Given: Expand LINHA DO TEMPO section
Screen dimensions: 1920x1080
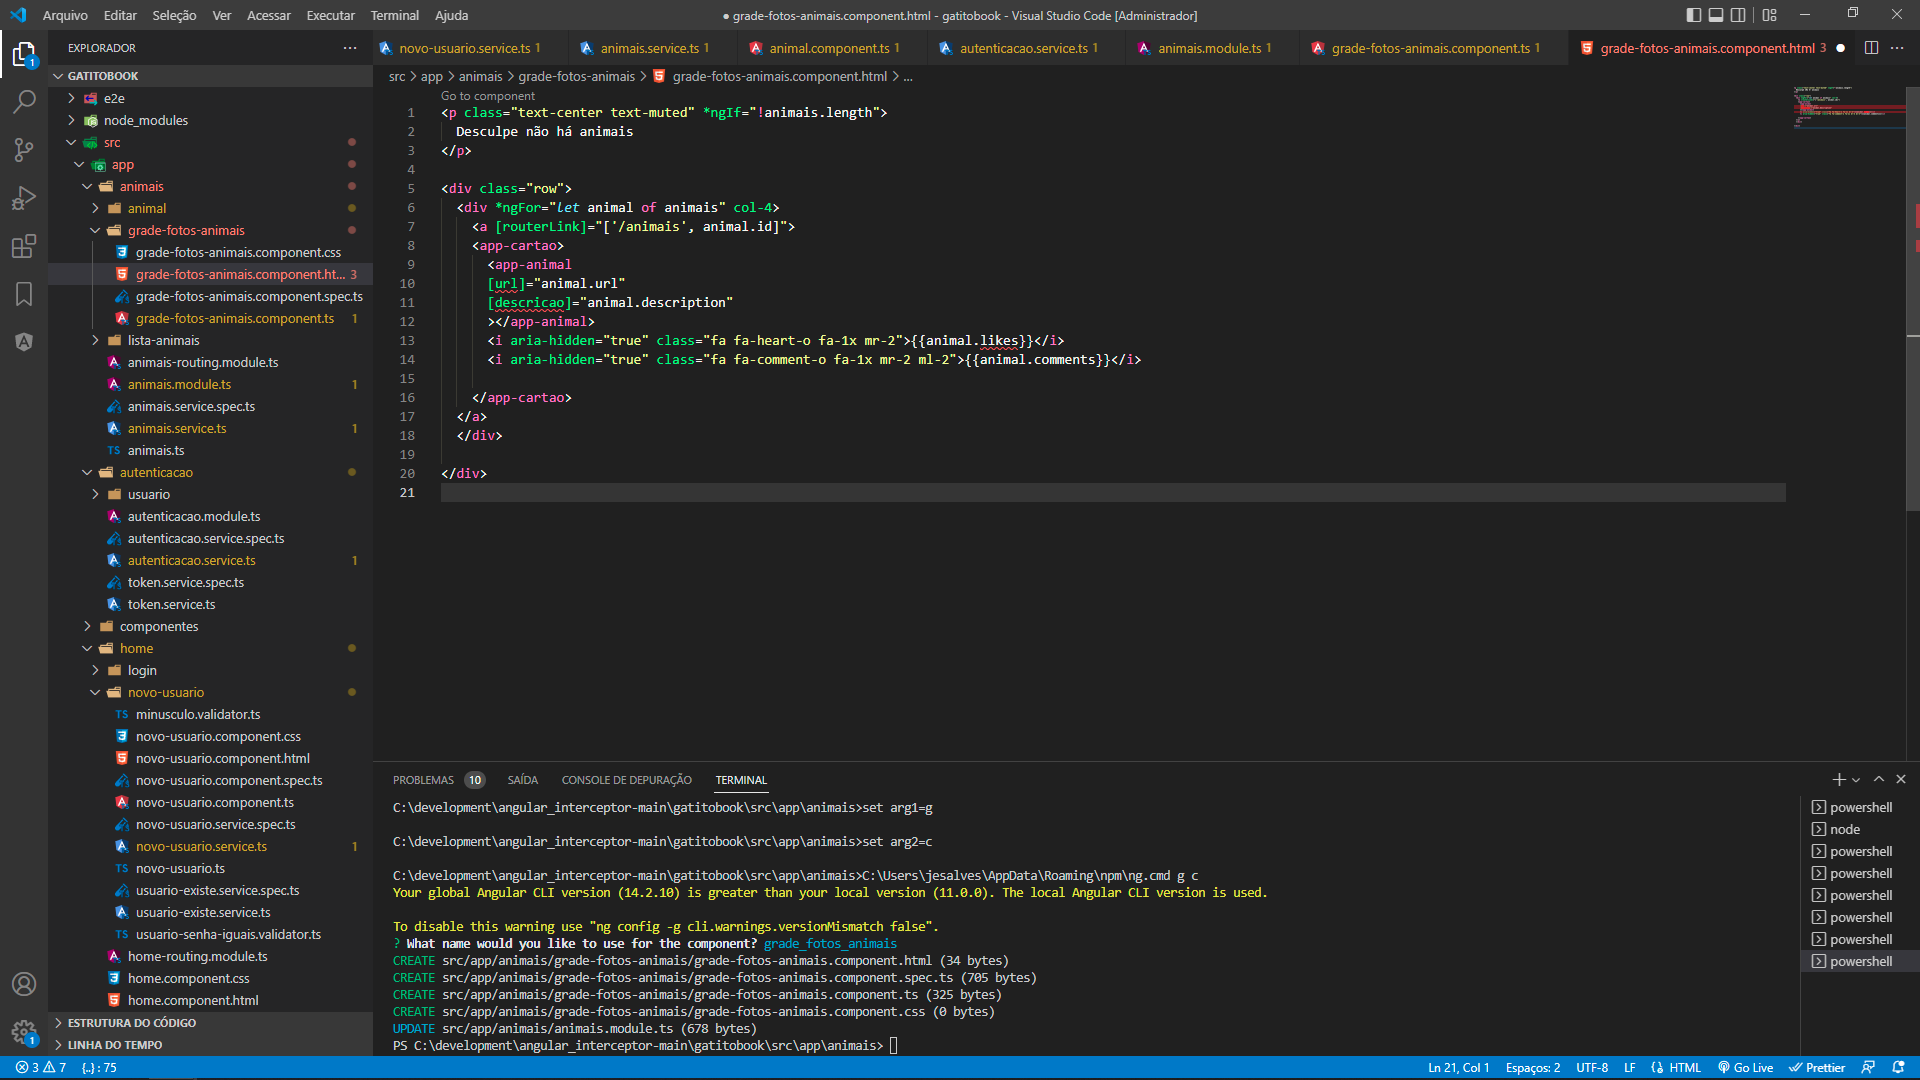Looking at the screenshot, I should pos(210,1045).
